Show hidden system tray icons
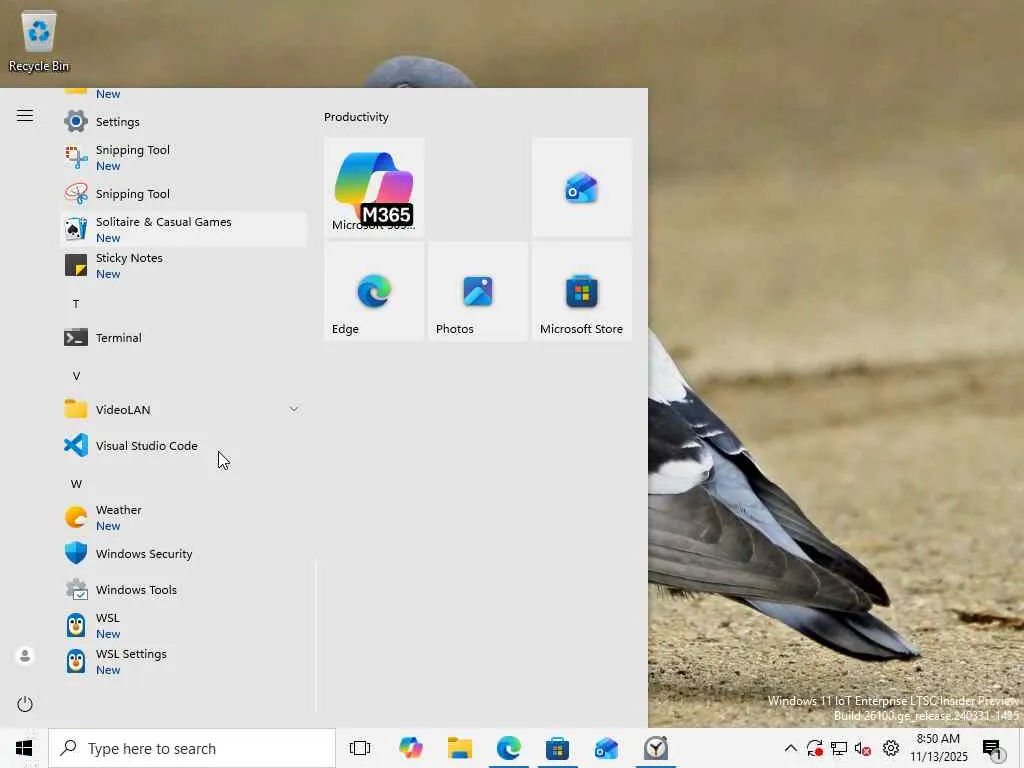Image resolution: width=1024 pixels, height=768 pixels. [x=790, y=748]
